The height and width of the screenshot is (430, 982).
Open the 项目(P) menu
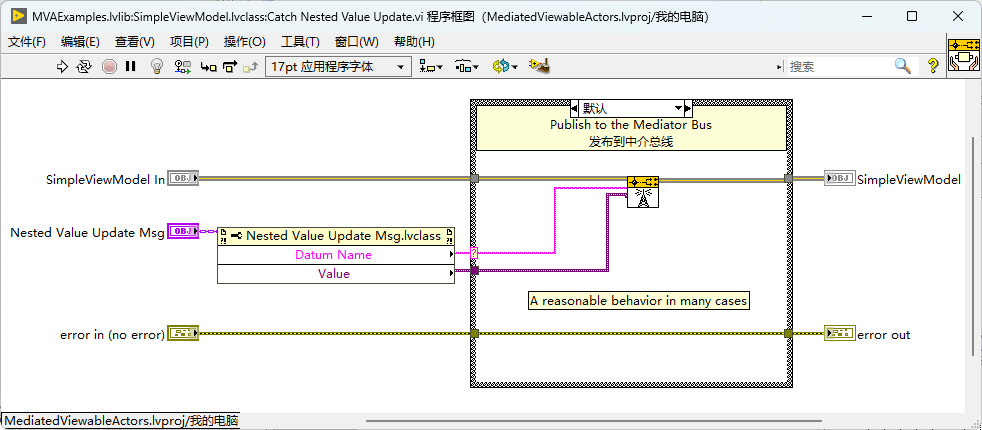(189, 42)
